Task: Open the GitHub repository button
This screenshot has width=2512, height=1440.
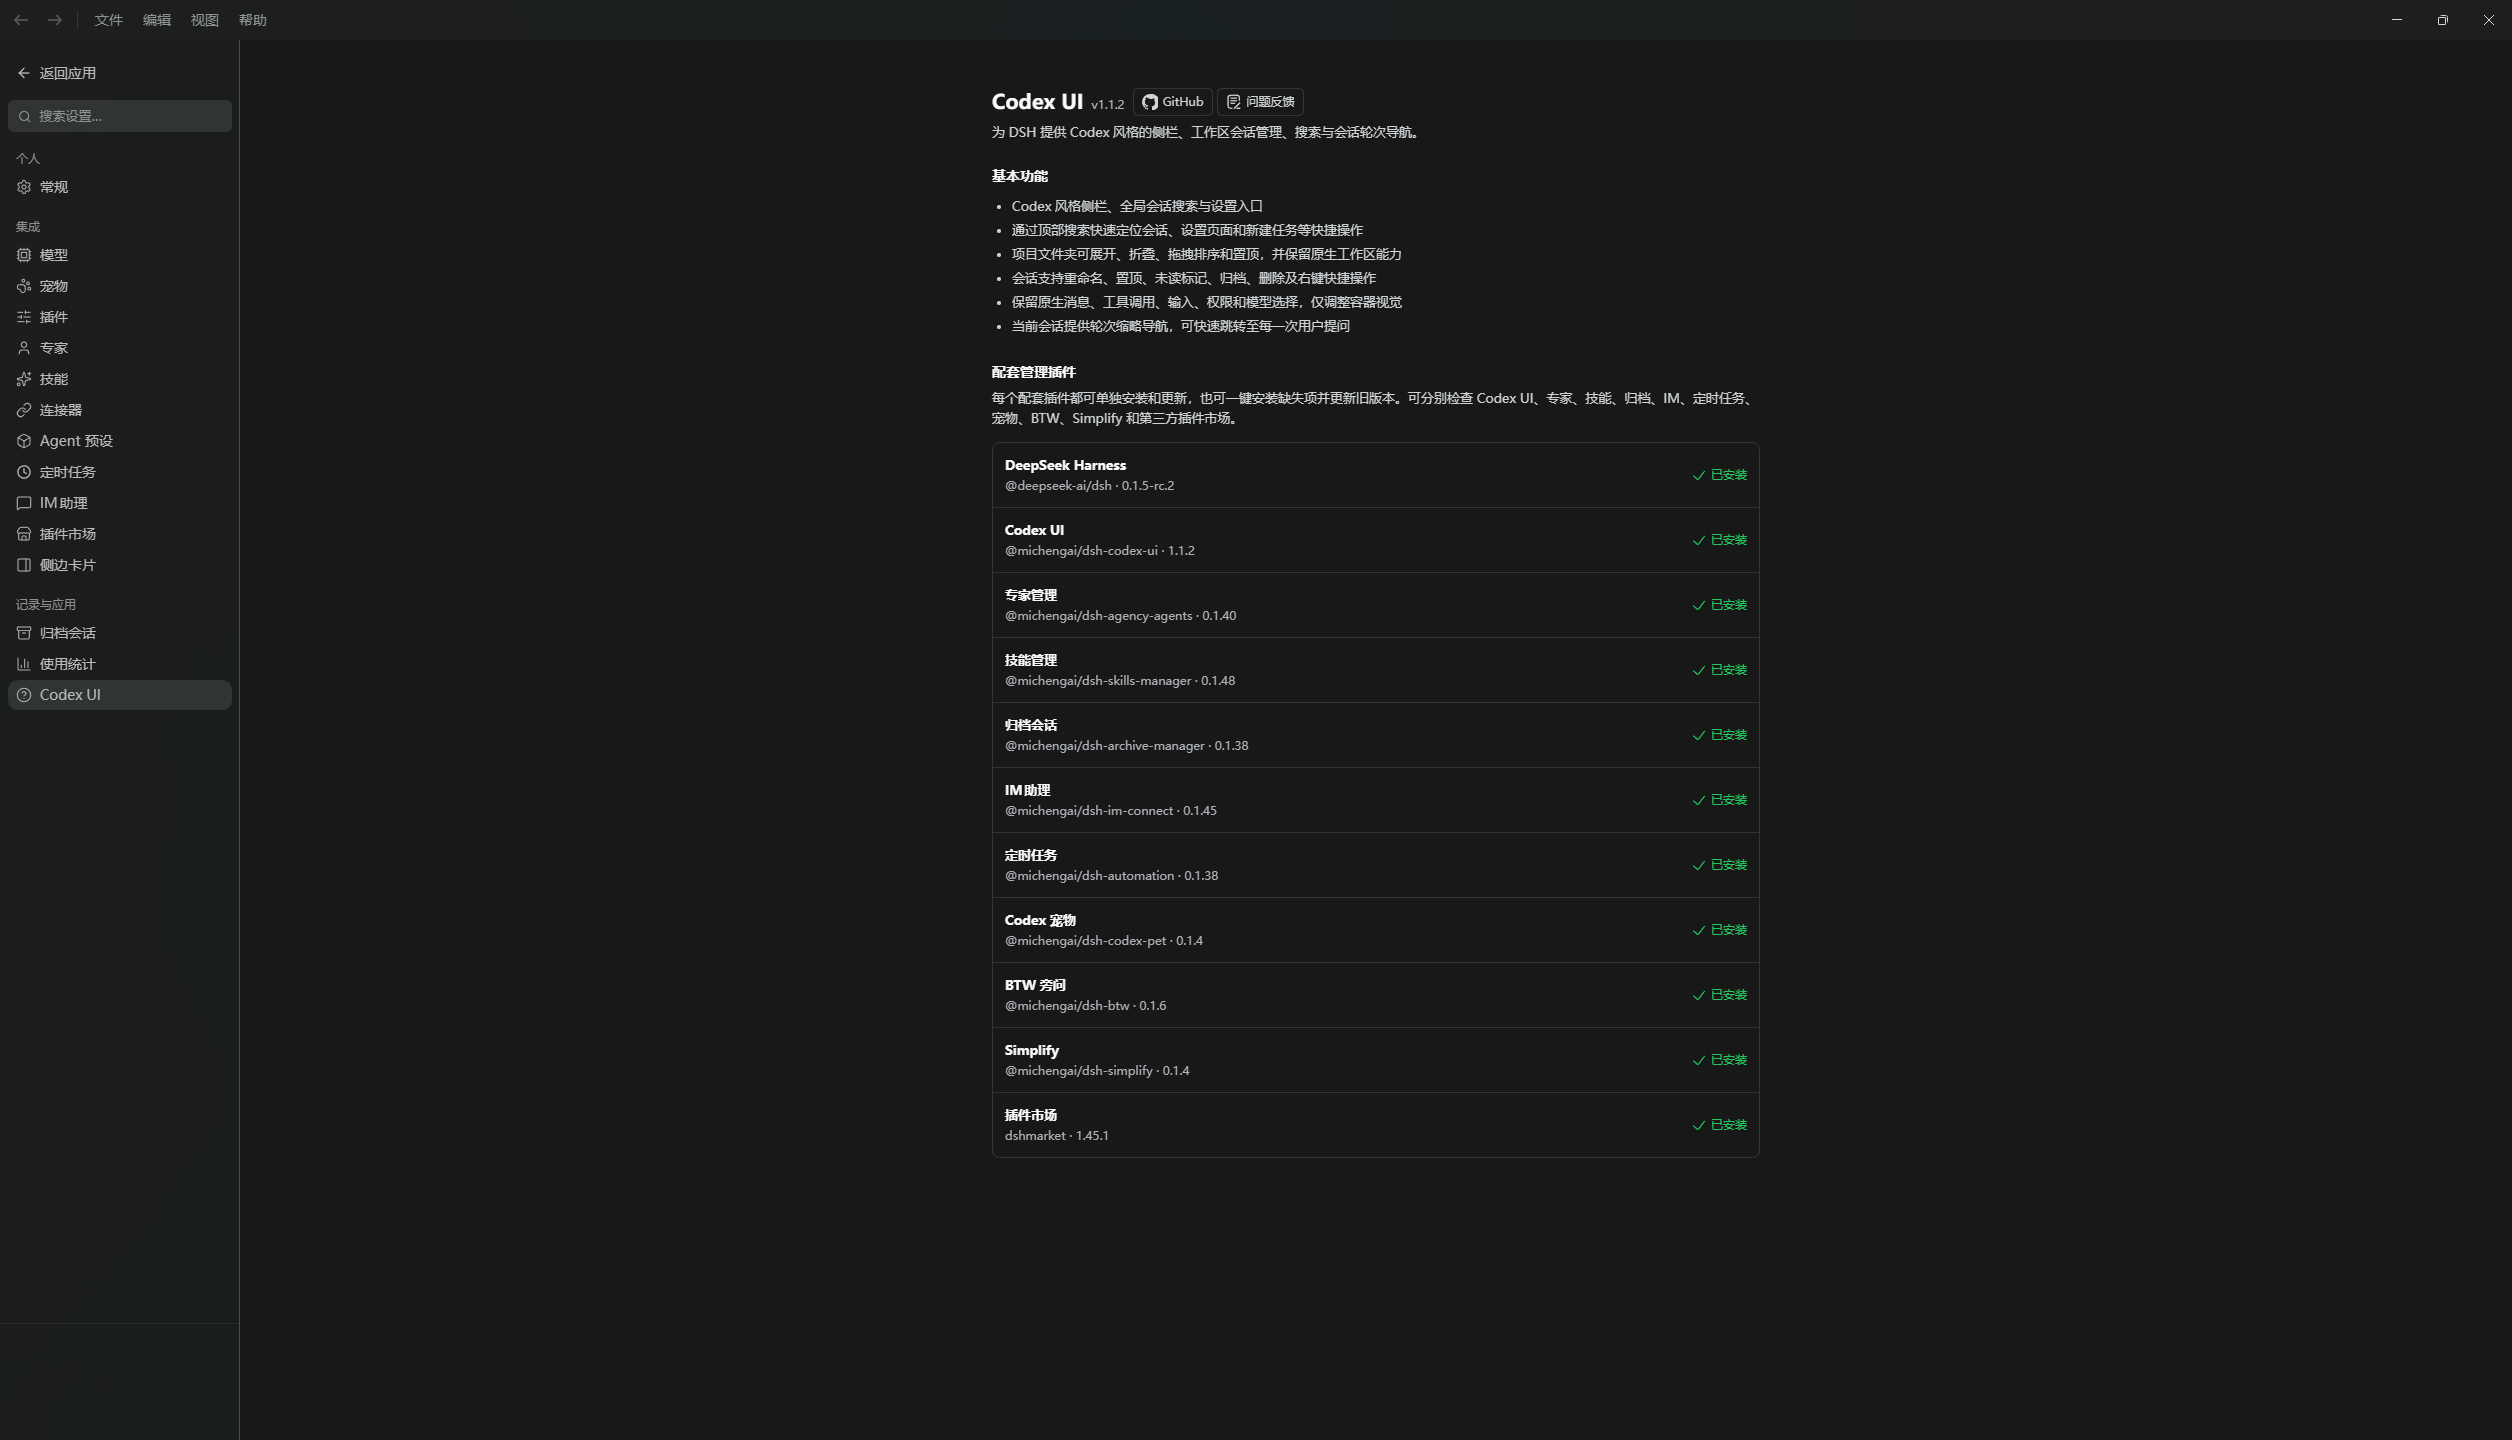Action: coord(1172,102)
